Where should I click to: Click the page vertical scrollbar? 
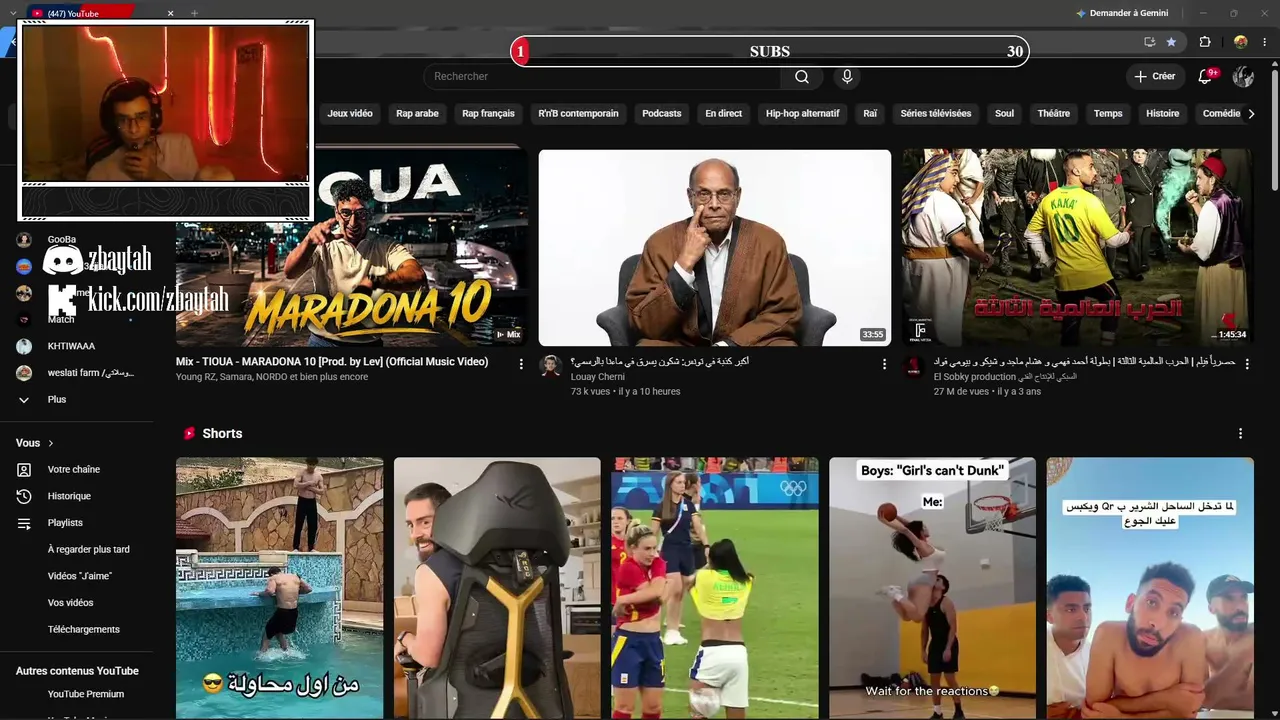coord(1274,130)
